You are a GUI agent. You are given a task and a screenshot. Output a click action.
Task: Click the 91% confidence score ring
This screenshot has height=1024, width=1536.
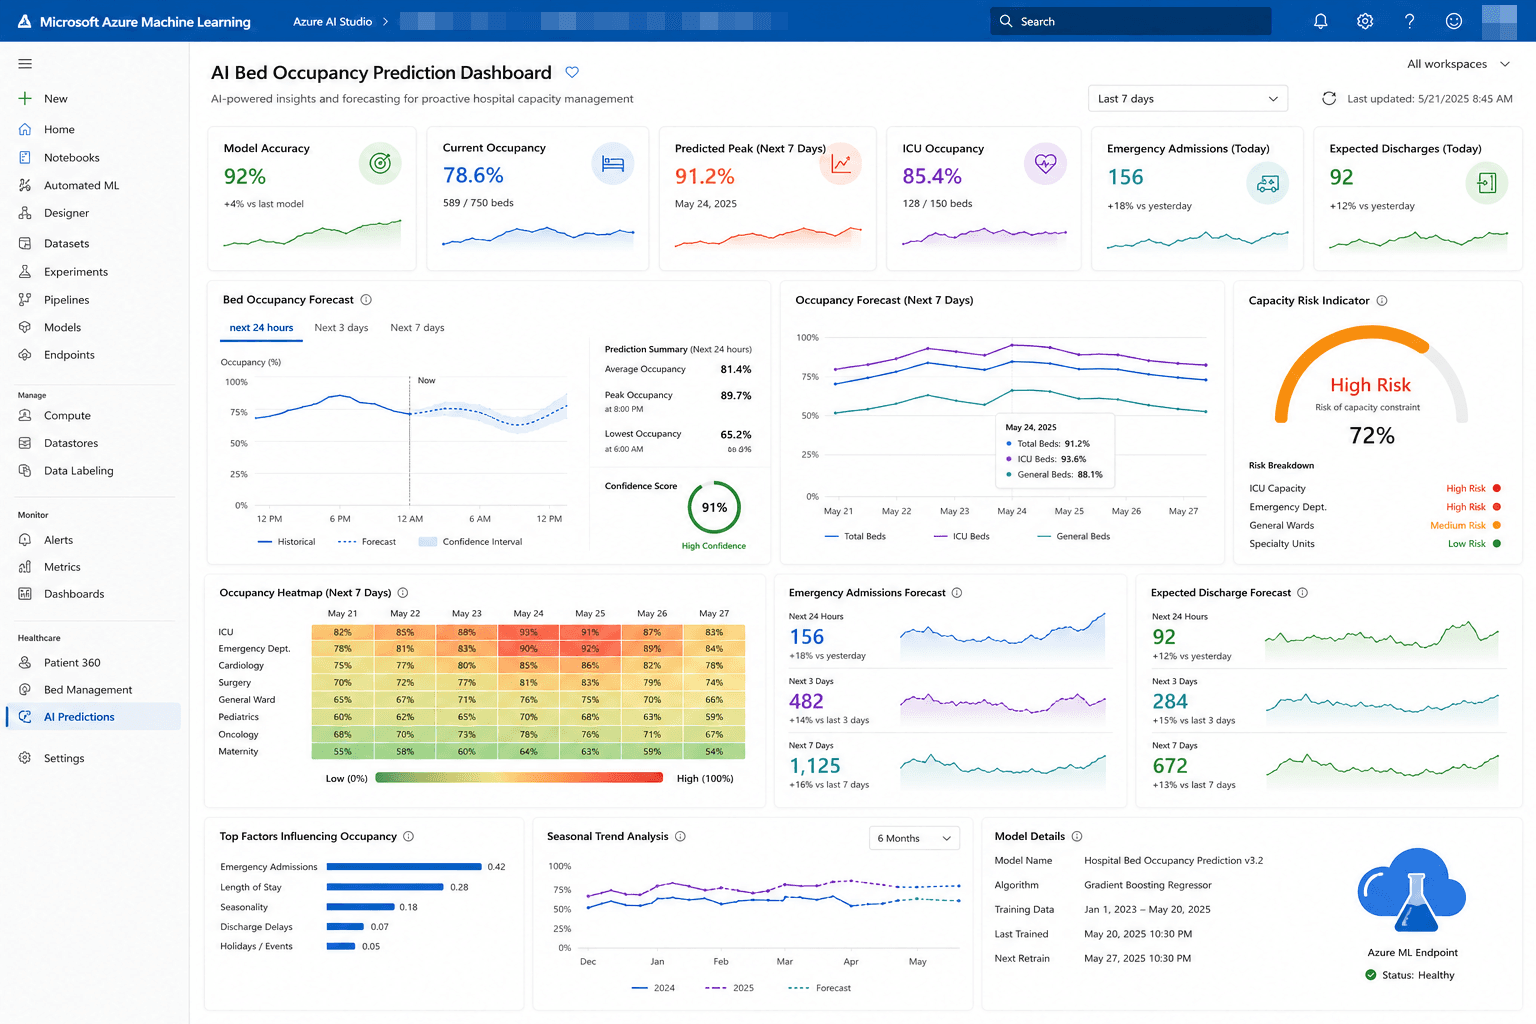click(714, 508)
